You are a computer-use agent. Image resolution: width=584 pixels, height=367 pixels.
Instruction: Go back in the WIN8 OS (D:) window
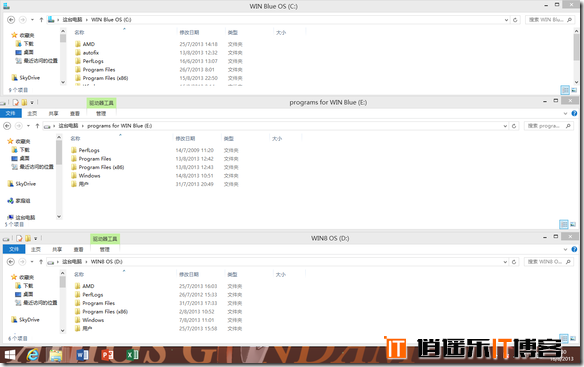point(11,262)
